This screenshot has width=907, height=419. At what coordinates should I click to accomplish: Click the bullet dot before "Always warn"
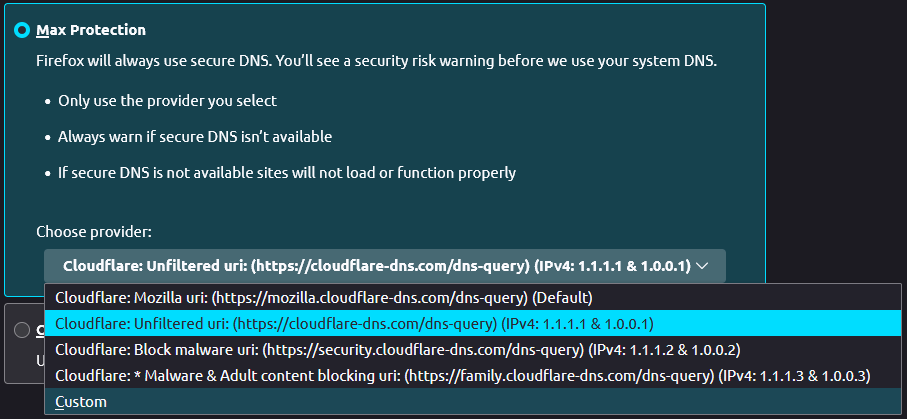pyautogui.click(x=48, y=137)
